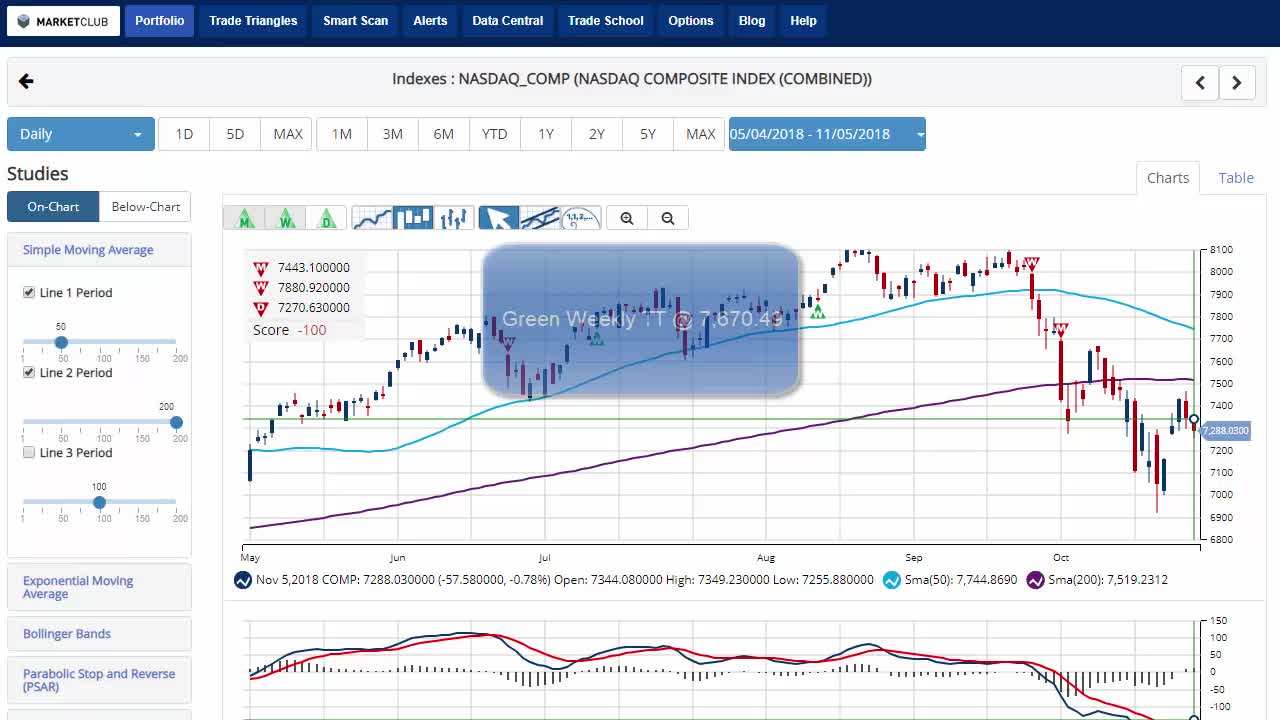Click the red monthly triangle 7443.10 marker

pos(261,268)
